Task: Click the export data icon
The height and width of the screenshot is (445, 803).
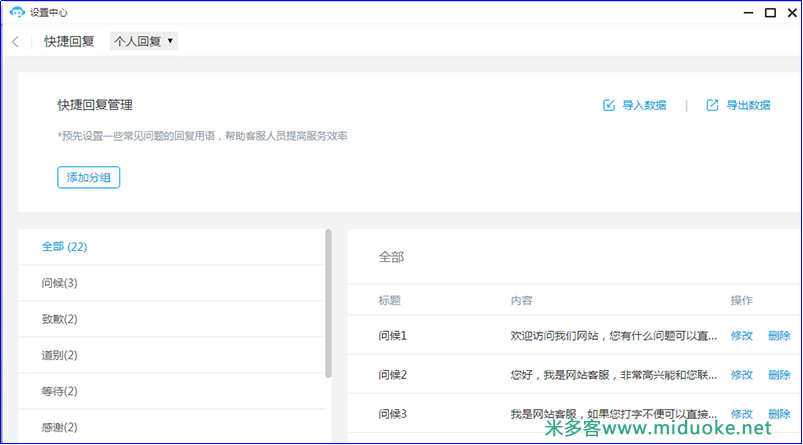Action: coord(712,105)
